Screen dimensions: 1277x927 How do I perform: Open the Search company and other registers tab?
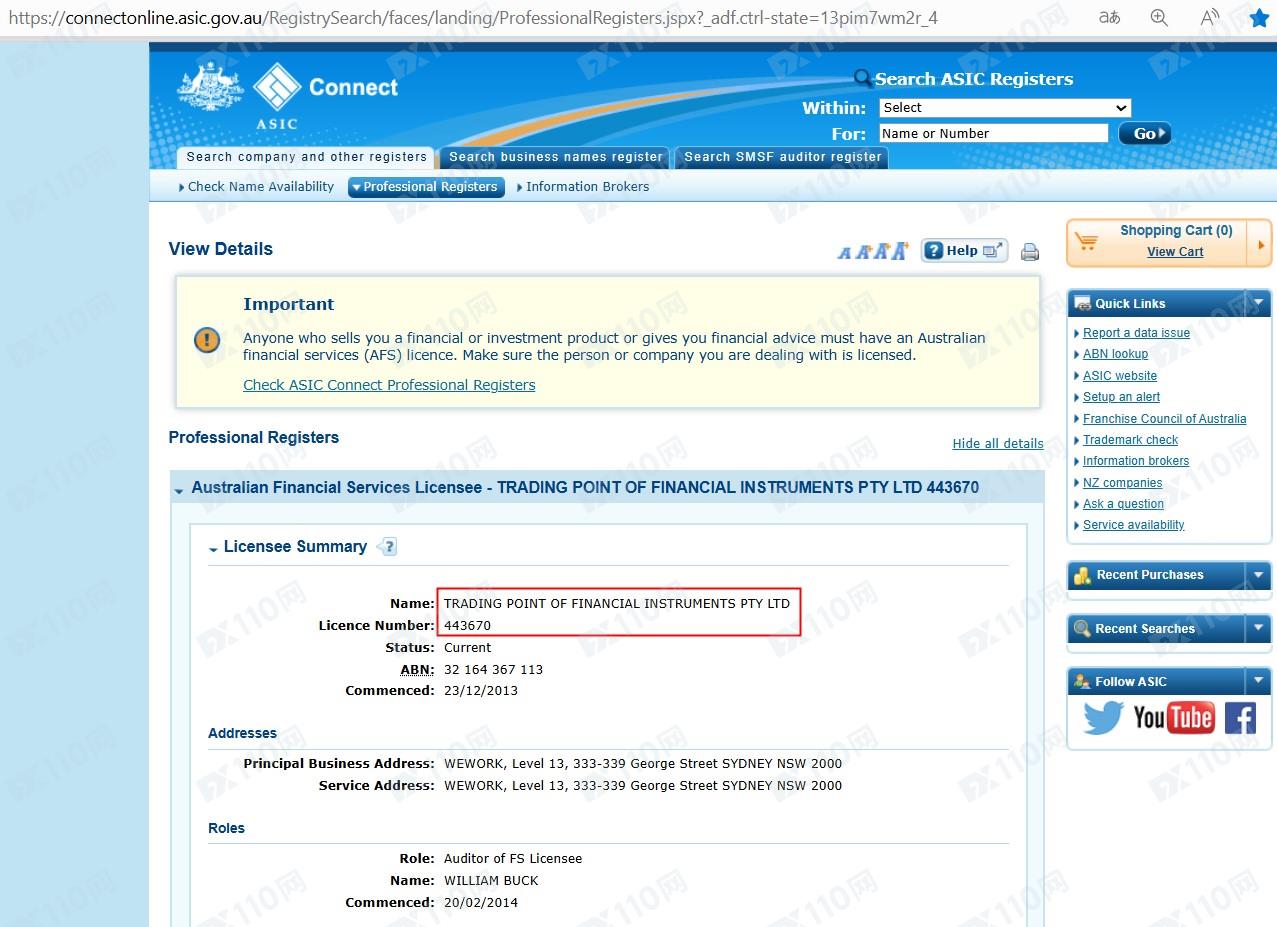307,157
